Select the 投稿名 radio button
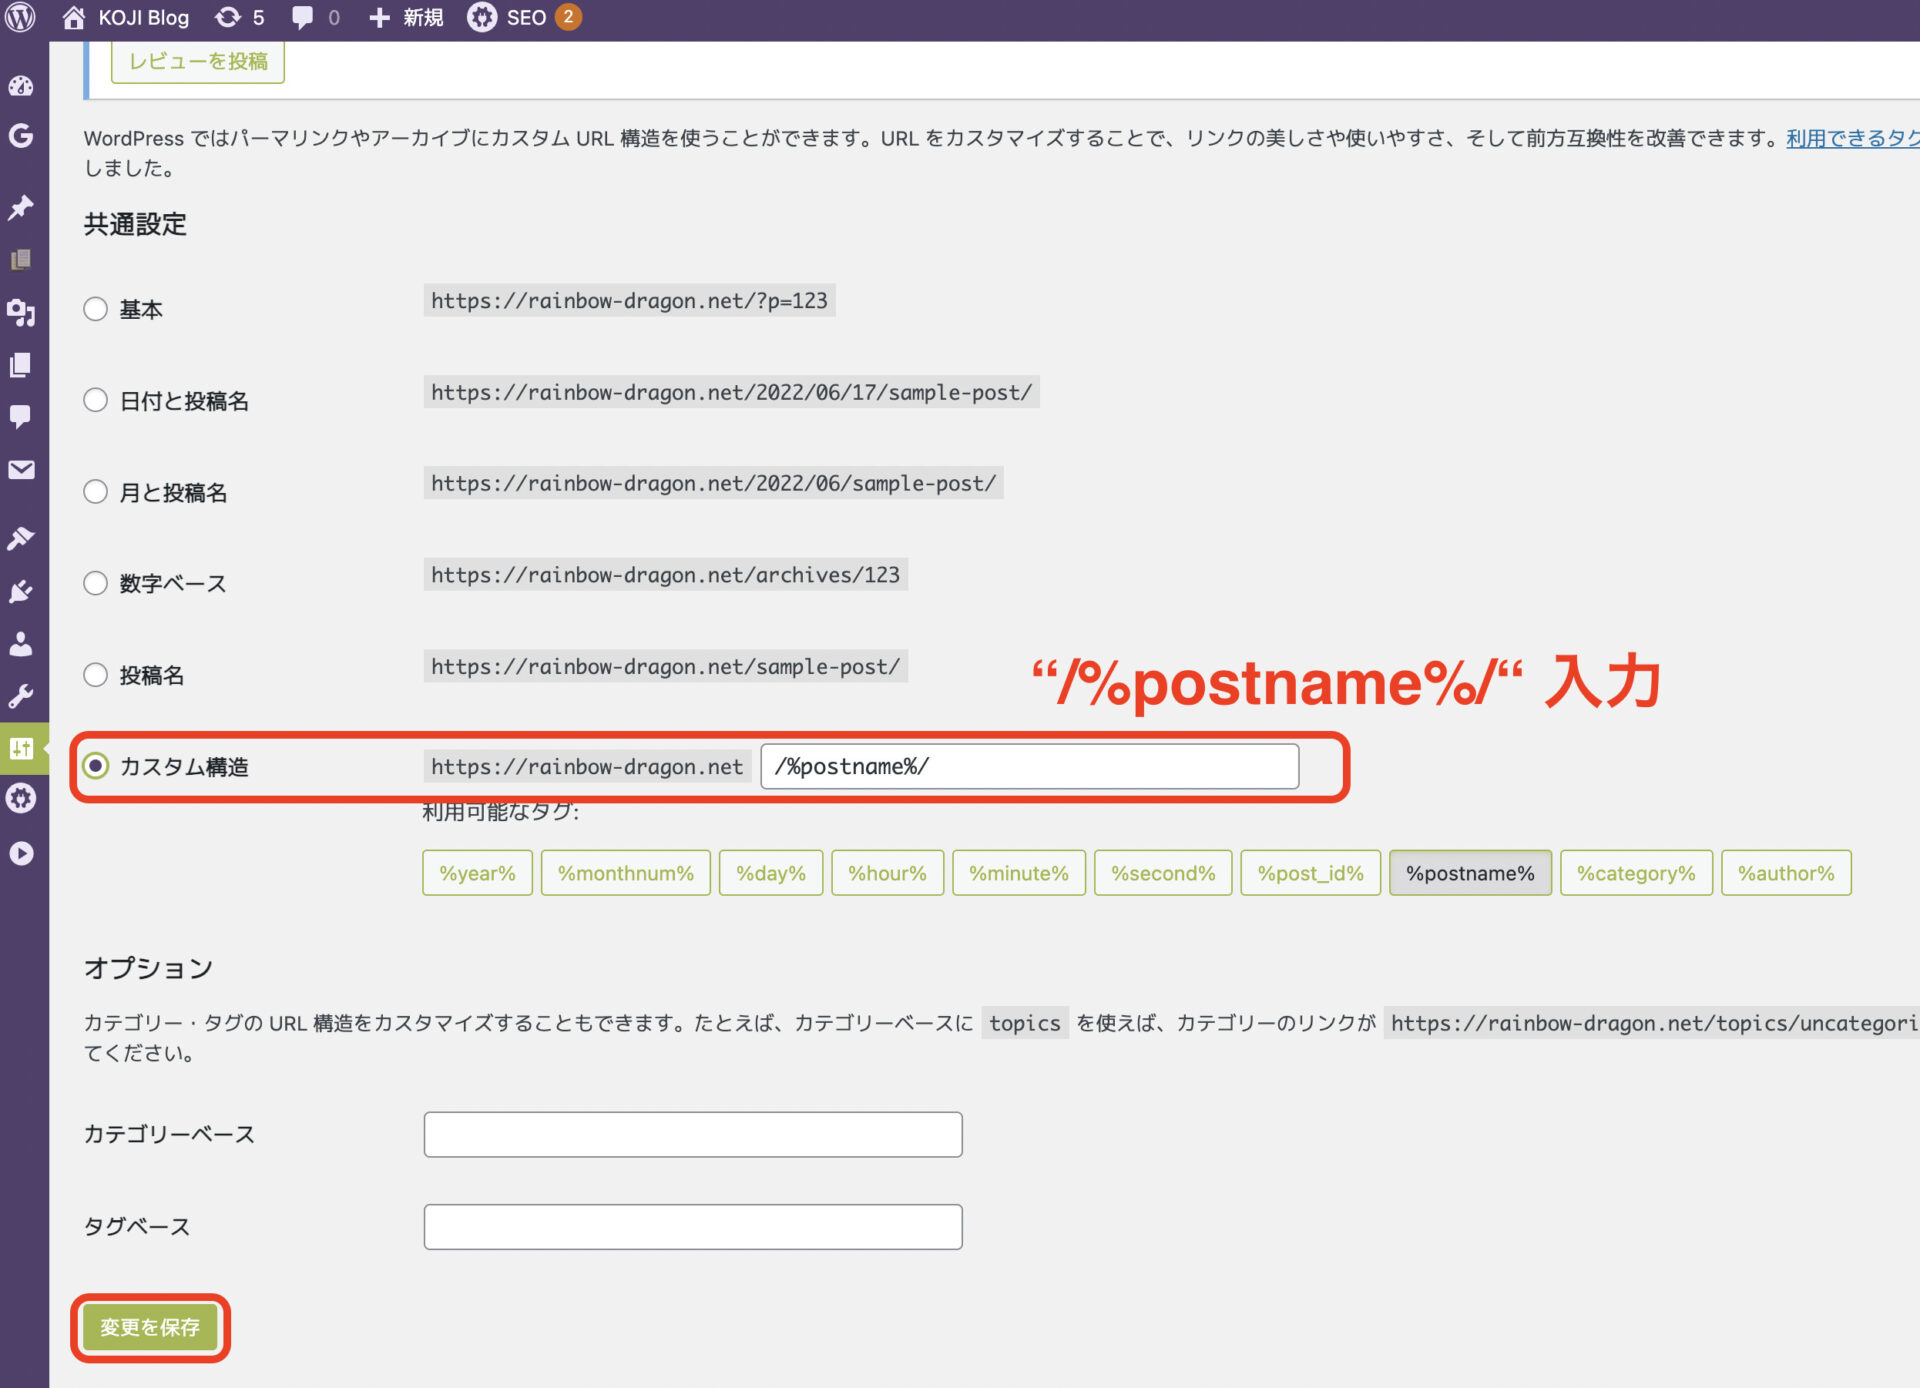 (x=95, y=675)
